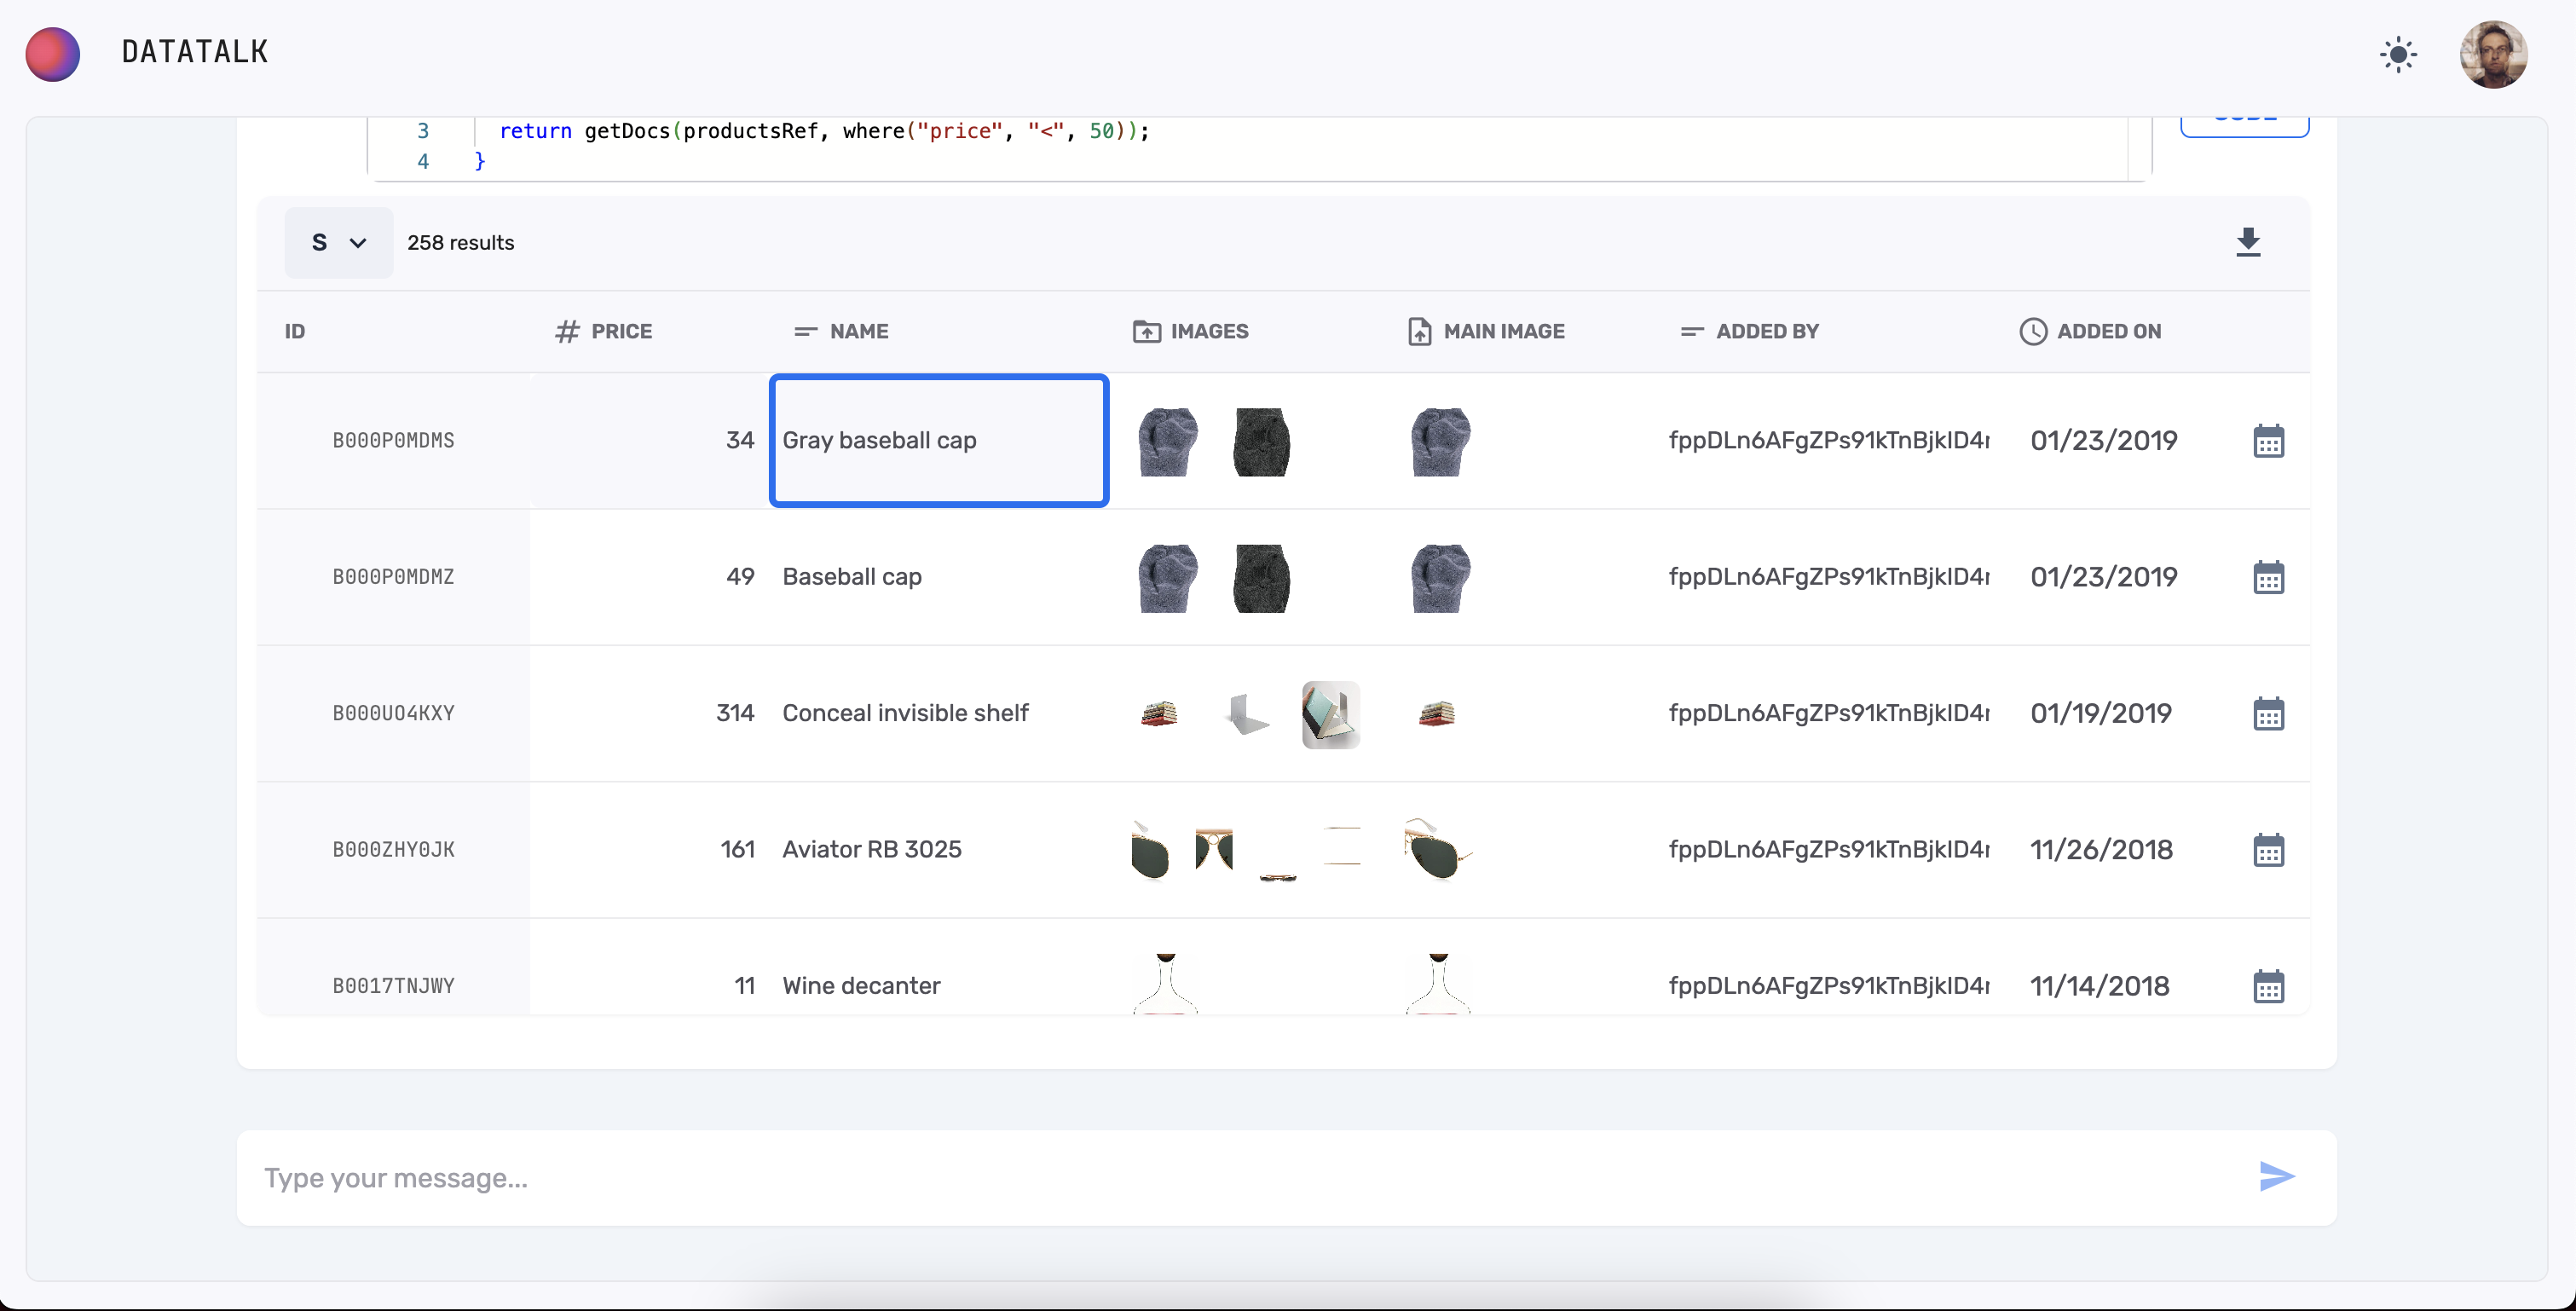Click the black cap thumbnail in first row
The image size is (2576, 1311).
[1260, 441]
